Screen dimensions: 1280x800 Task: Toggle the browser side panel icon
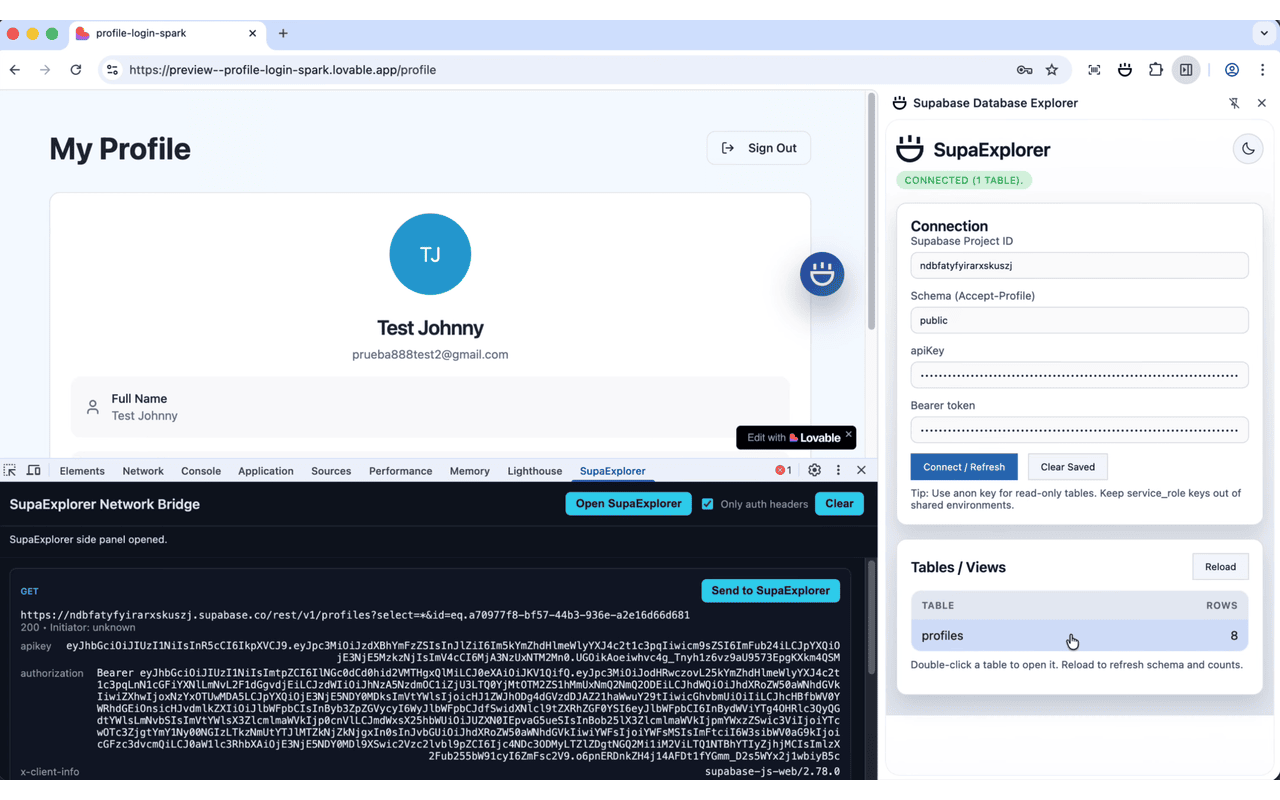1186,70
